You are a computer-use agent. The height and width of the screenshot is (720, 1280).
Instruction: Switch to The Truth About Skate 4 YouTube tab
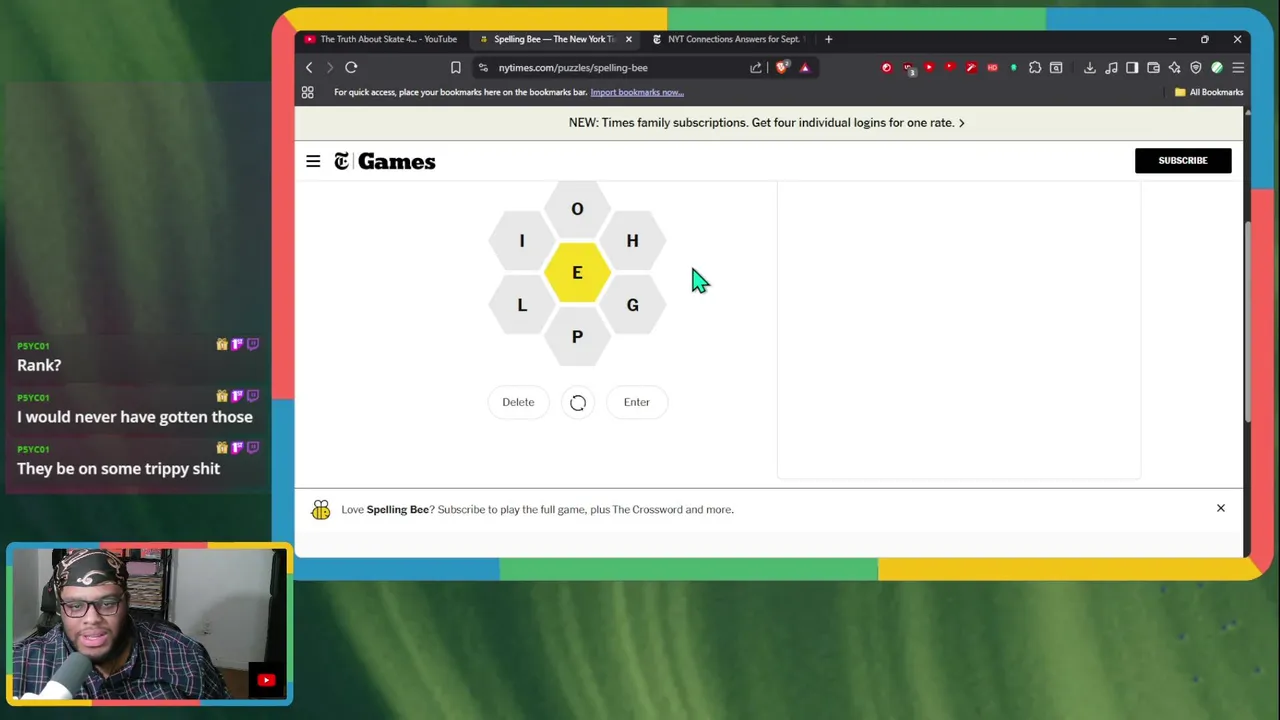(x=380, y=39)
